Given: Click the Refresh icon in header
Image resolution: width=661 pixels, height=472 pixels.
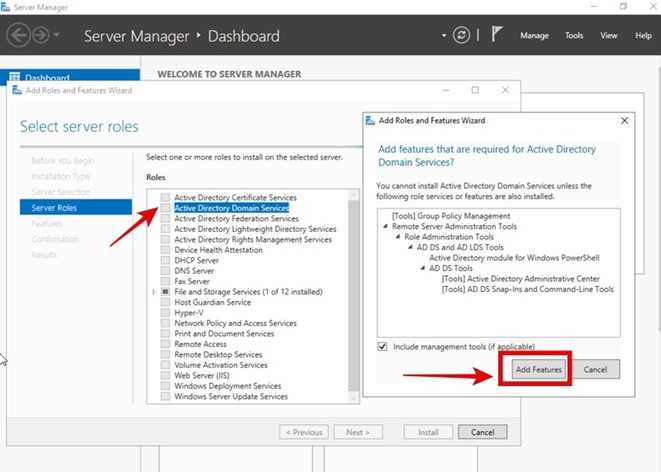Looking at the screenshot, I should (x=461, y=35).
